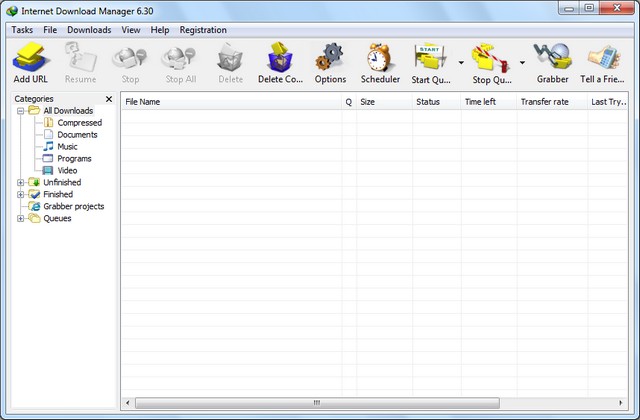640x420 pixels.
Task: Minimize the Internet Download Manager window
Action: tap(569, 9)
